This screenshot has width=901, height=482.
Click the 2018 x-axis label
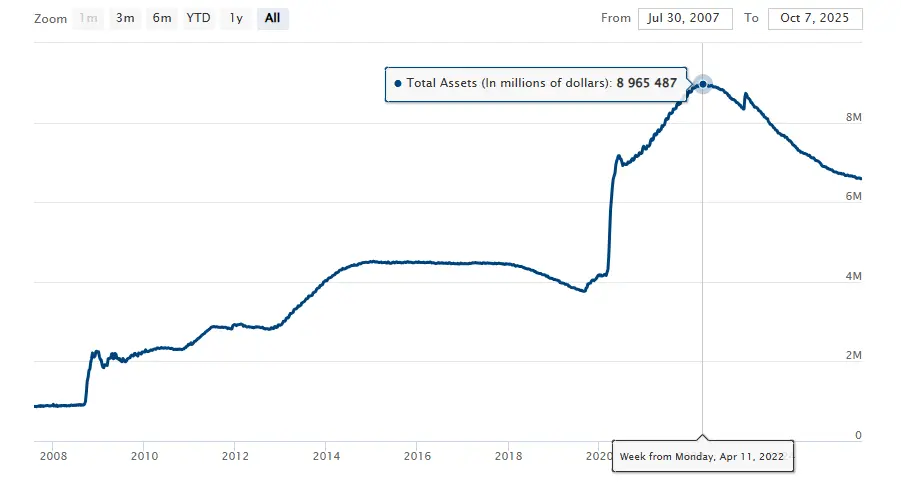point(508,456)
